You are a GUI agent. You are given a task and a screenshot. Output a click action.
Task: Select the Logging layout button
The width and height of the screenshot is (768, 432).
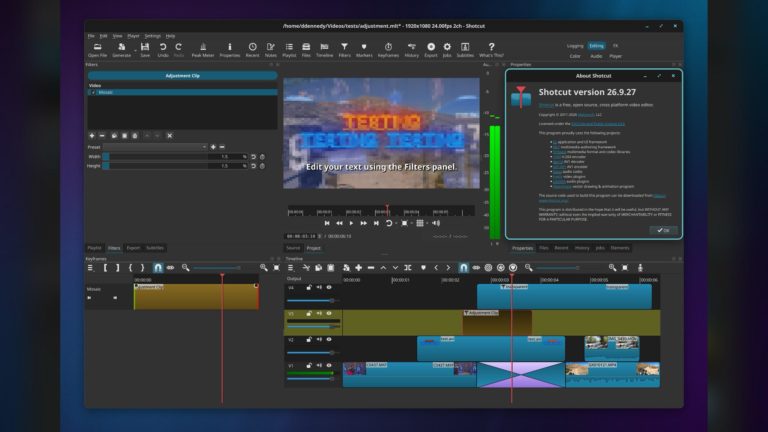pyautogui.click(x=575, y=46)
